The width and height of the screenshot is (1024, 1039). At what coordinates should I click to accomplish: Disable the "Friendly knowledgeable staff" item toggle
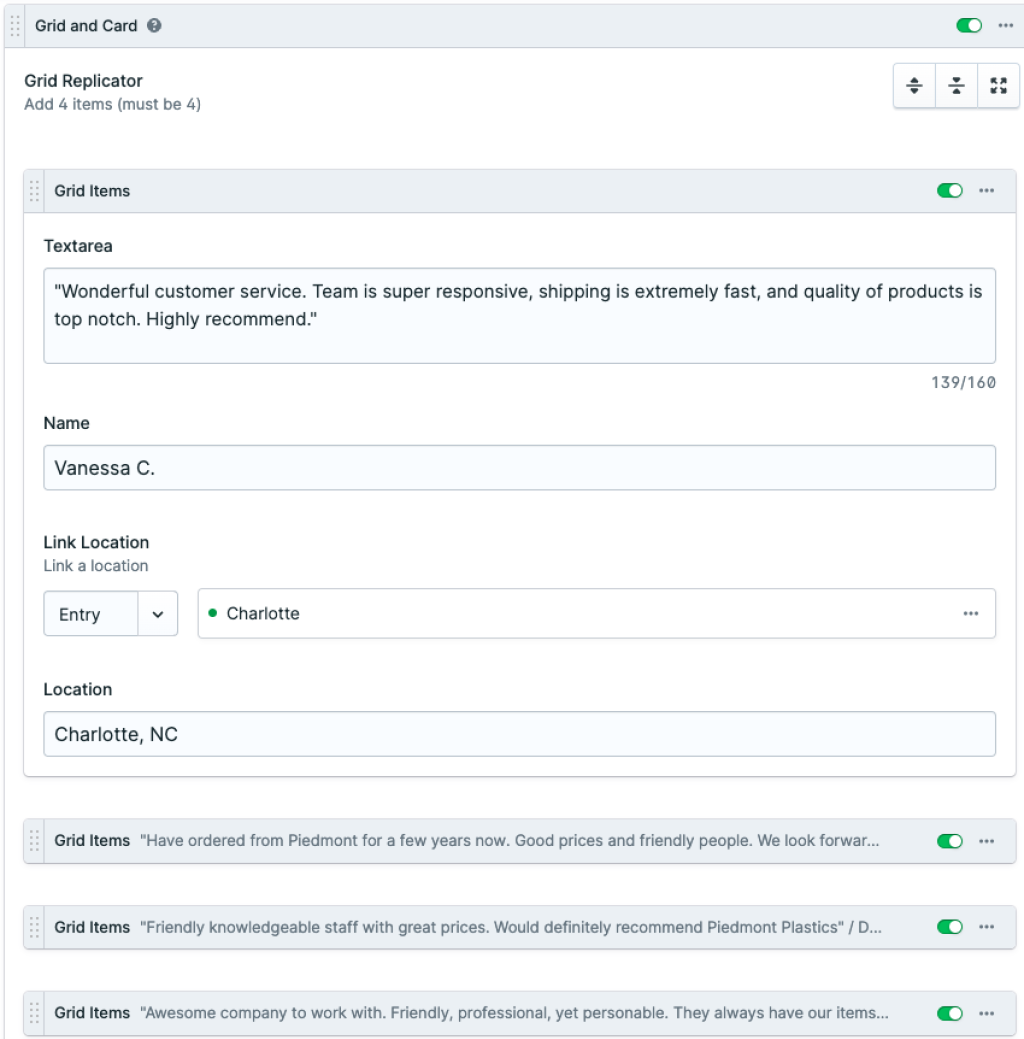coord(949,927)
